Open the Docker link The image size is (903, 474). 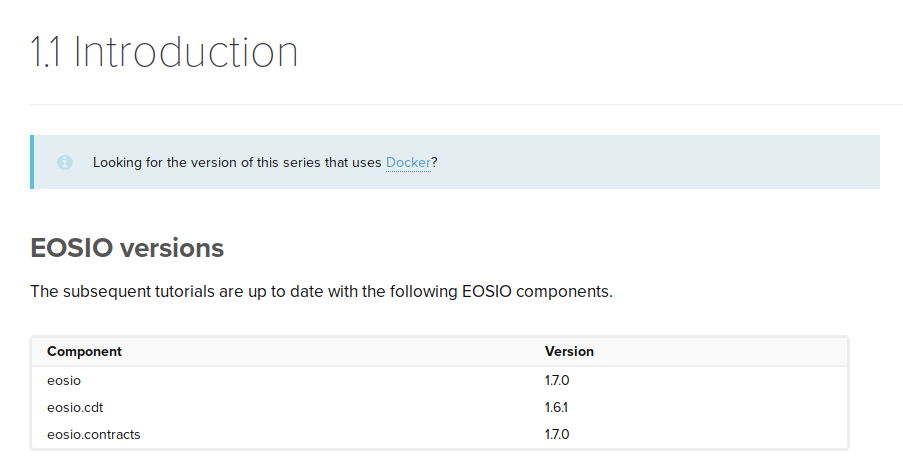(408, 162)
